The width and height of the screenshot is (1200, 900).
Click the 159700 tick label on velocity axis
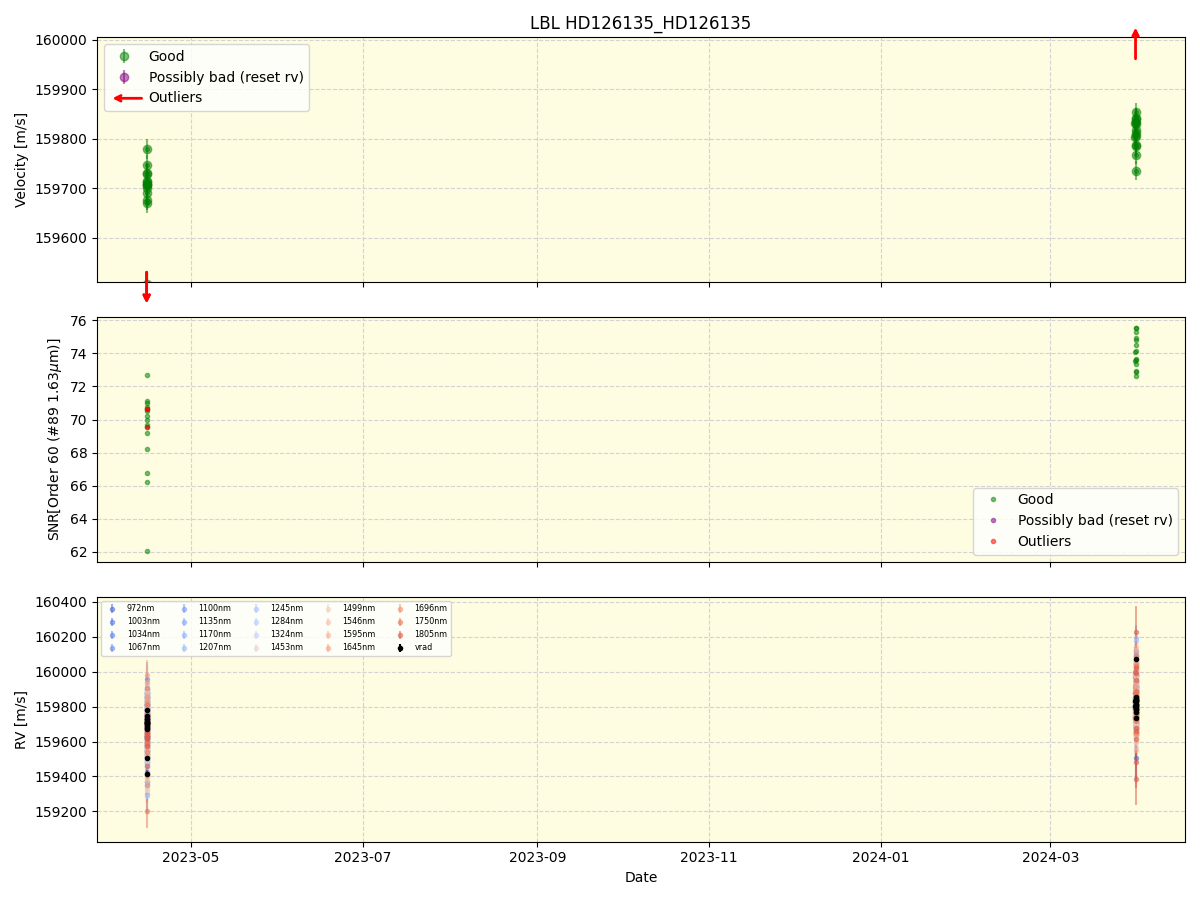(x=59, y=189)
